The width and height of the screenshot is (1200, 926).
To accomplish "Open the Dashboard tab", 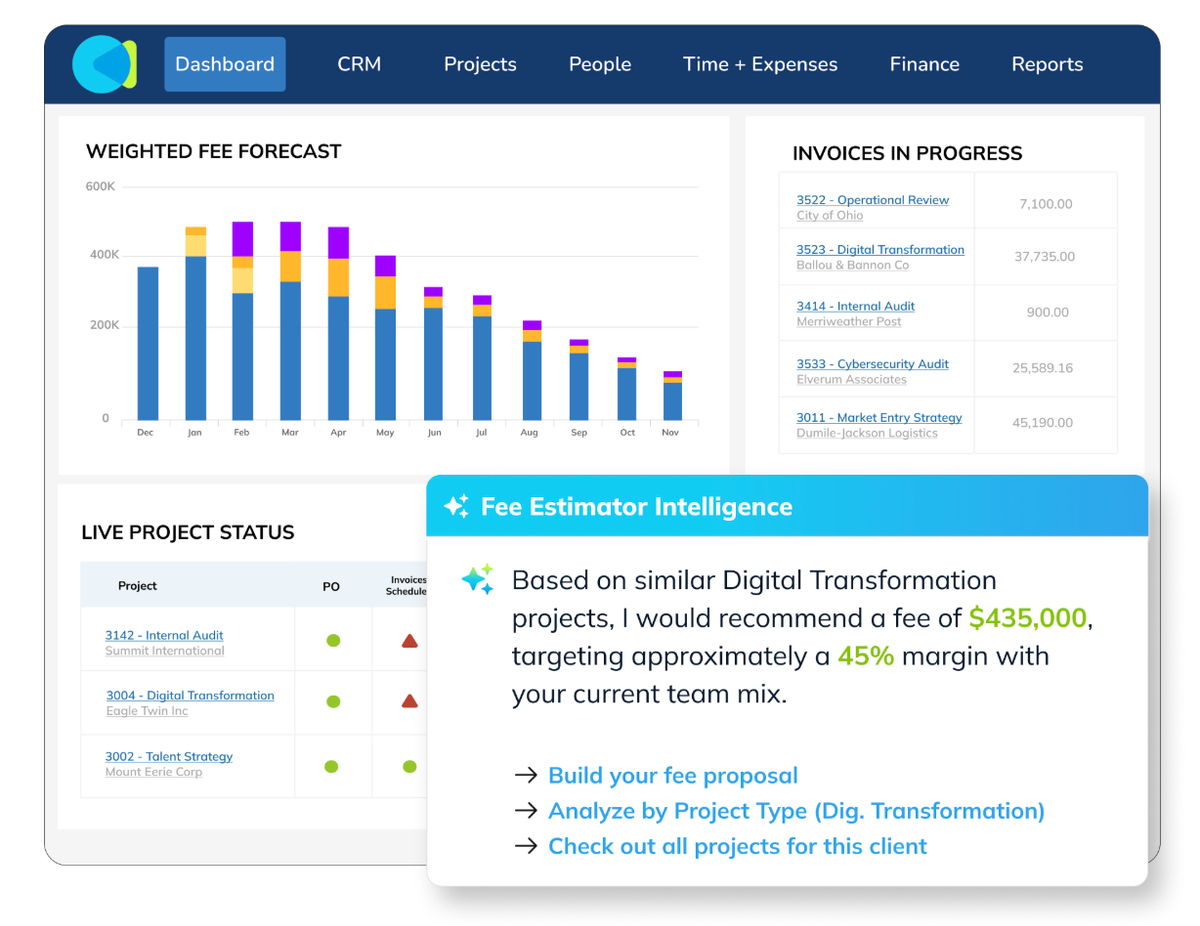I will click(225, 64).
